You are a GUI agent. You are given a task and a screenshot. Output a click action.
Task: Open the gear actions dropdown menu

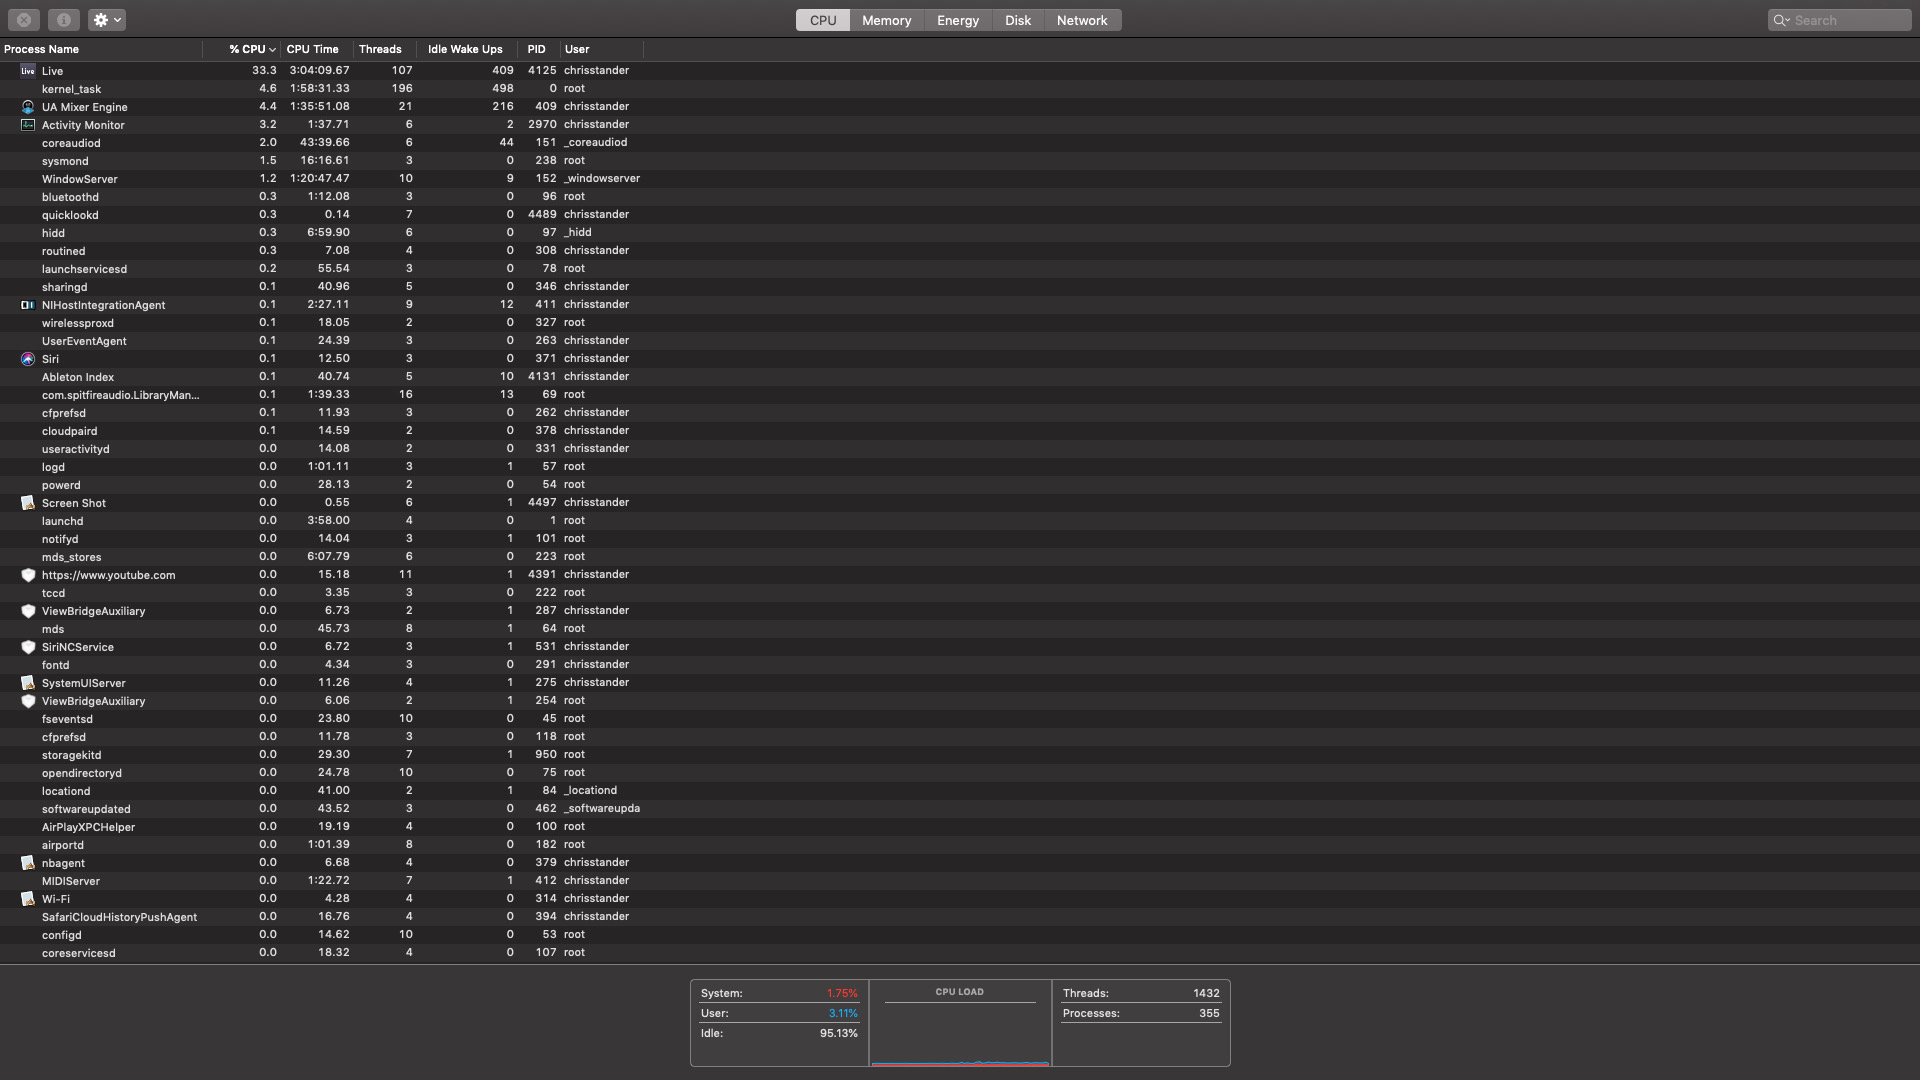pos(107,20)
